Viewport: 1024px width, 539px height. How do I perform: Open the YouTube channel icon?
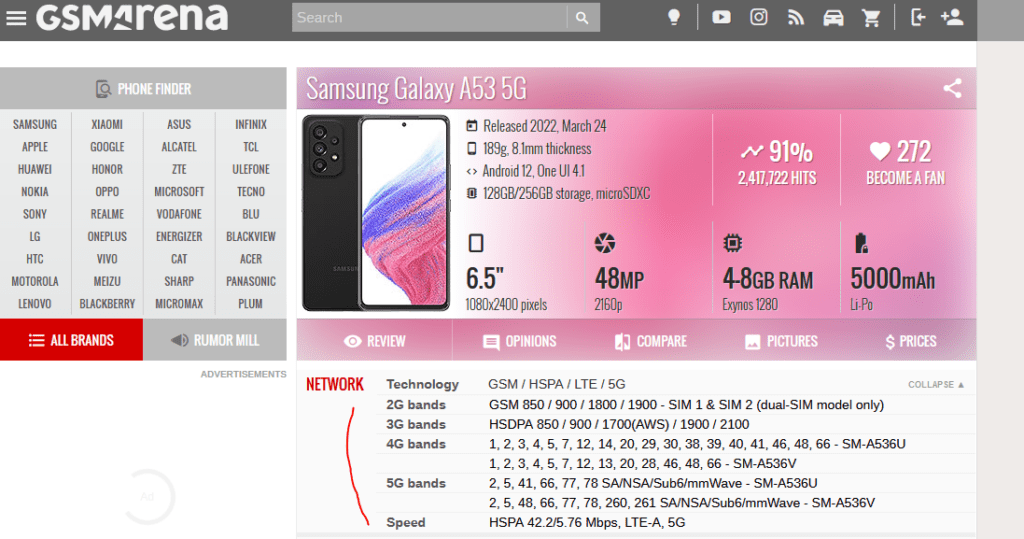point(721,17)
